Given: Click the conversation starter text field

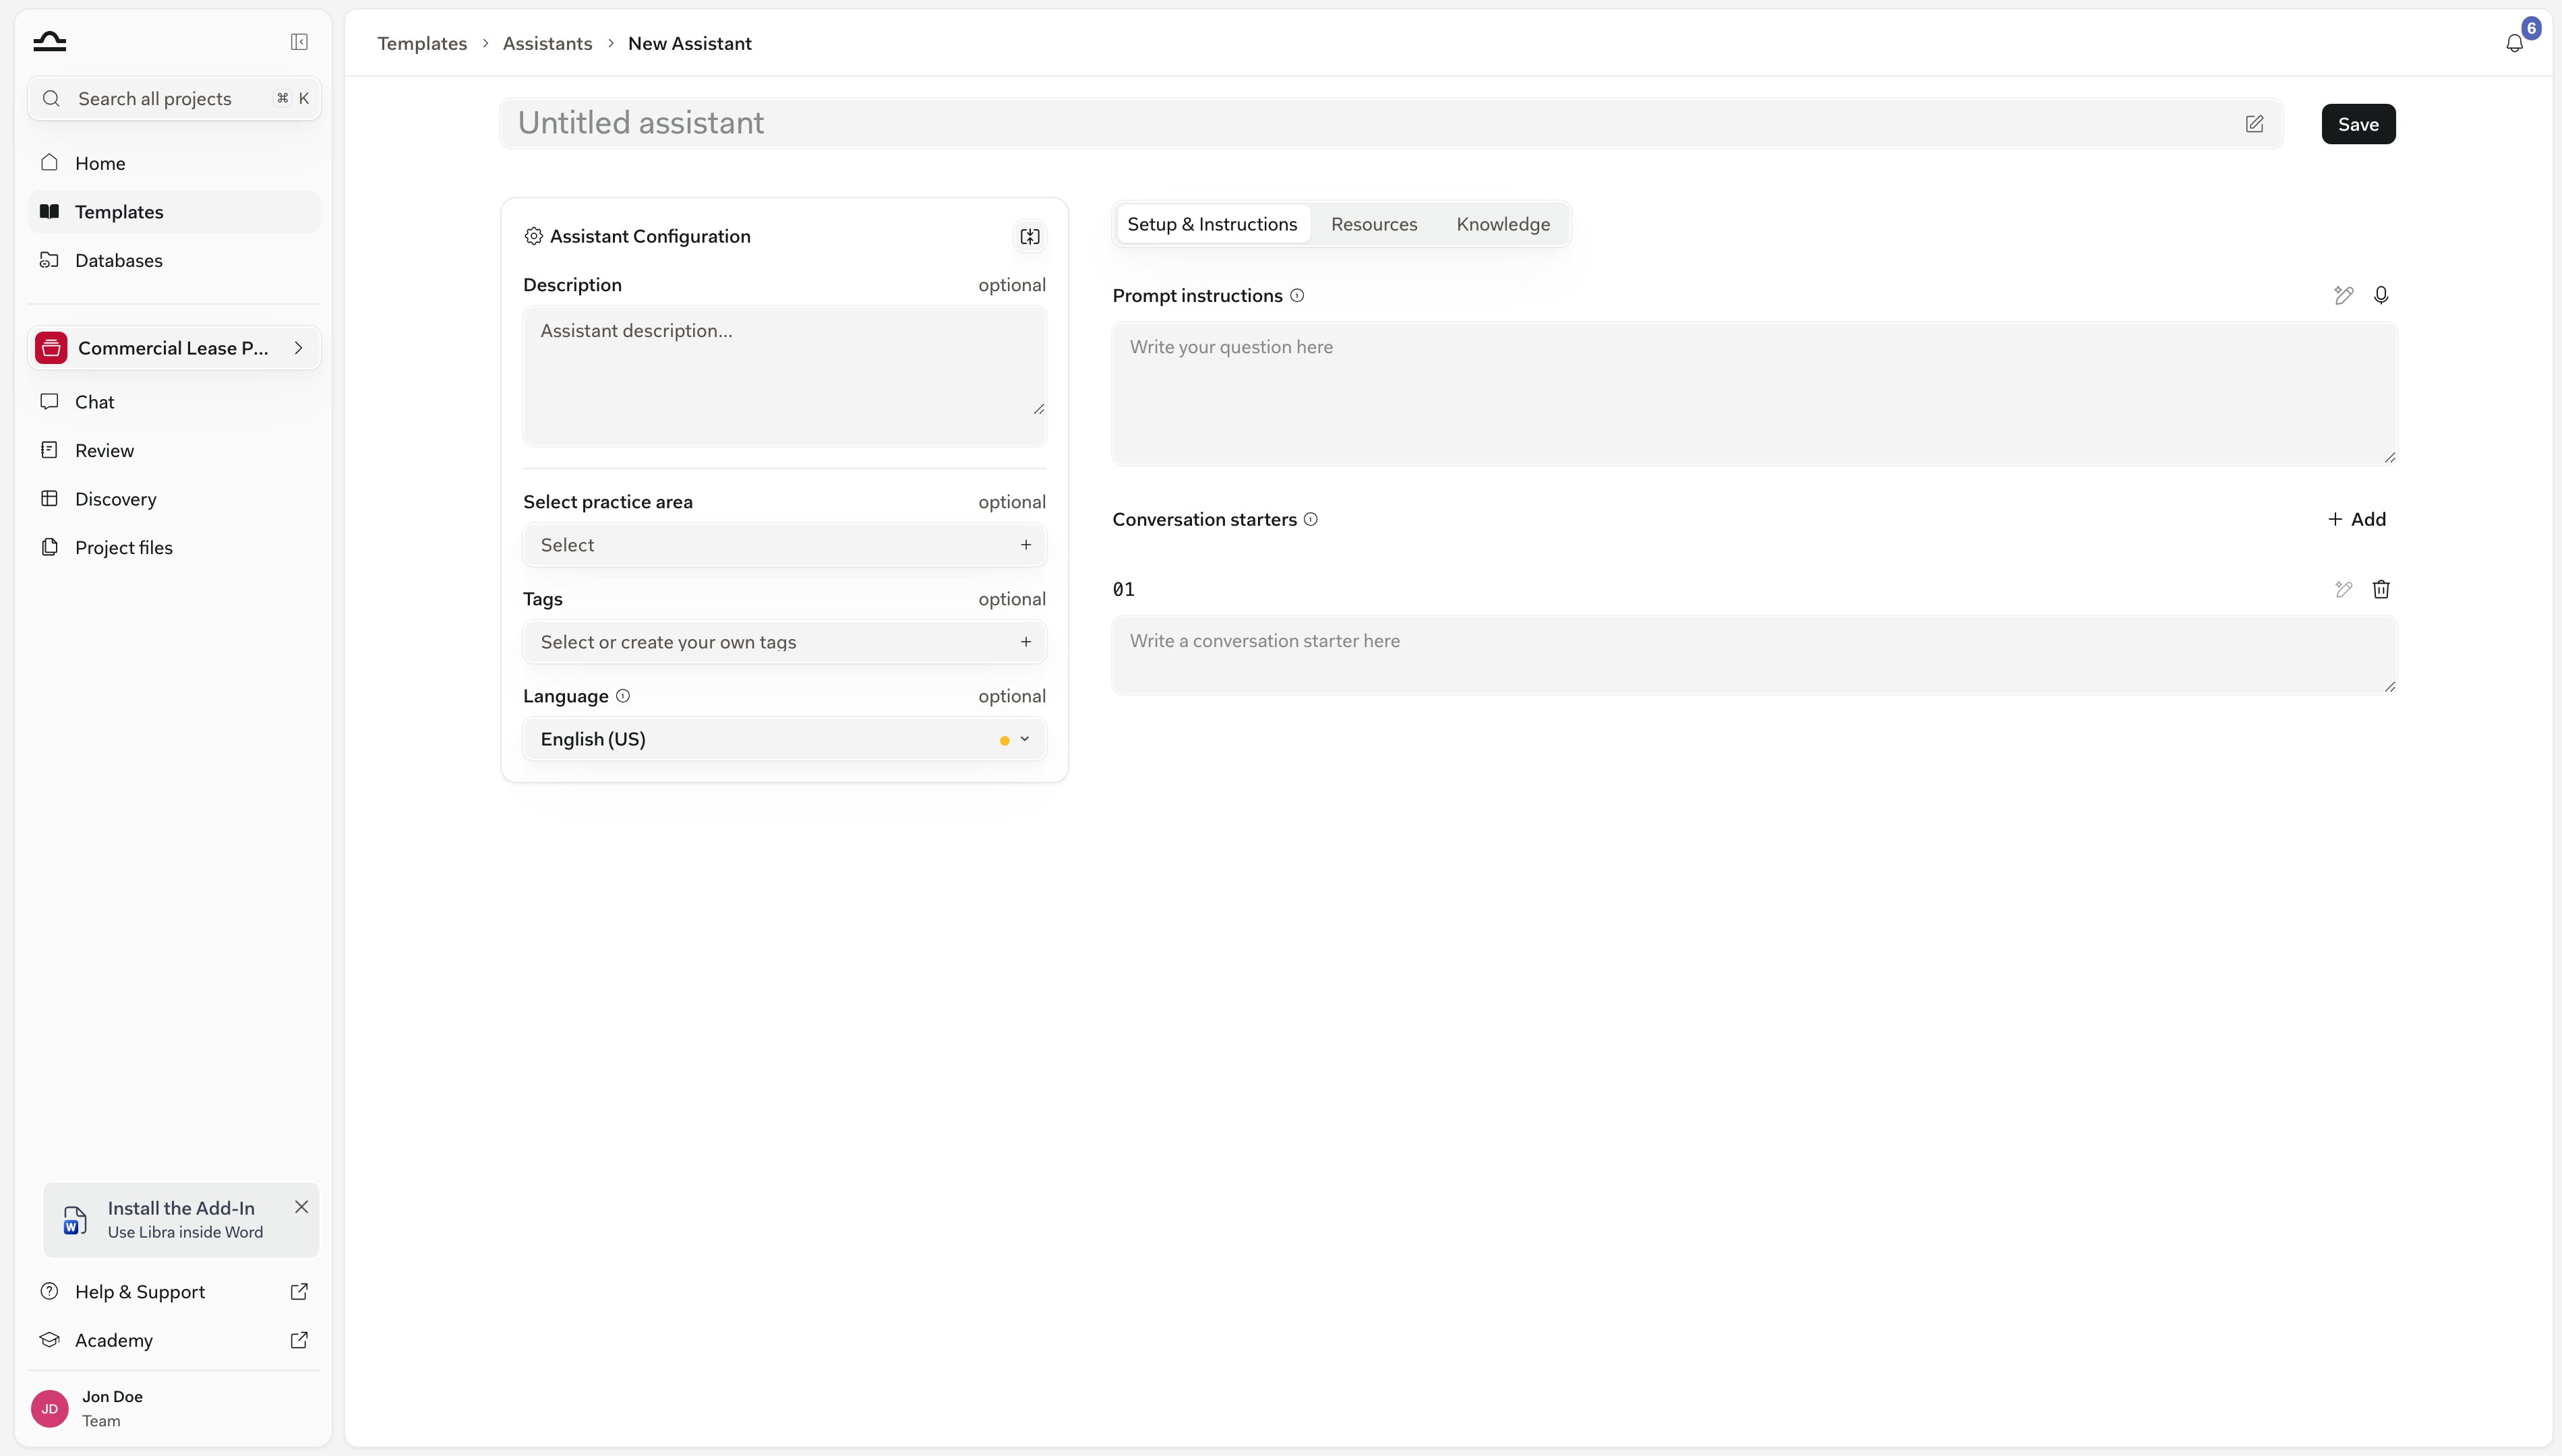Looking at the screenshot, I should pos(1754,655).
